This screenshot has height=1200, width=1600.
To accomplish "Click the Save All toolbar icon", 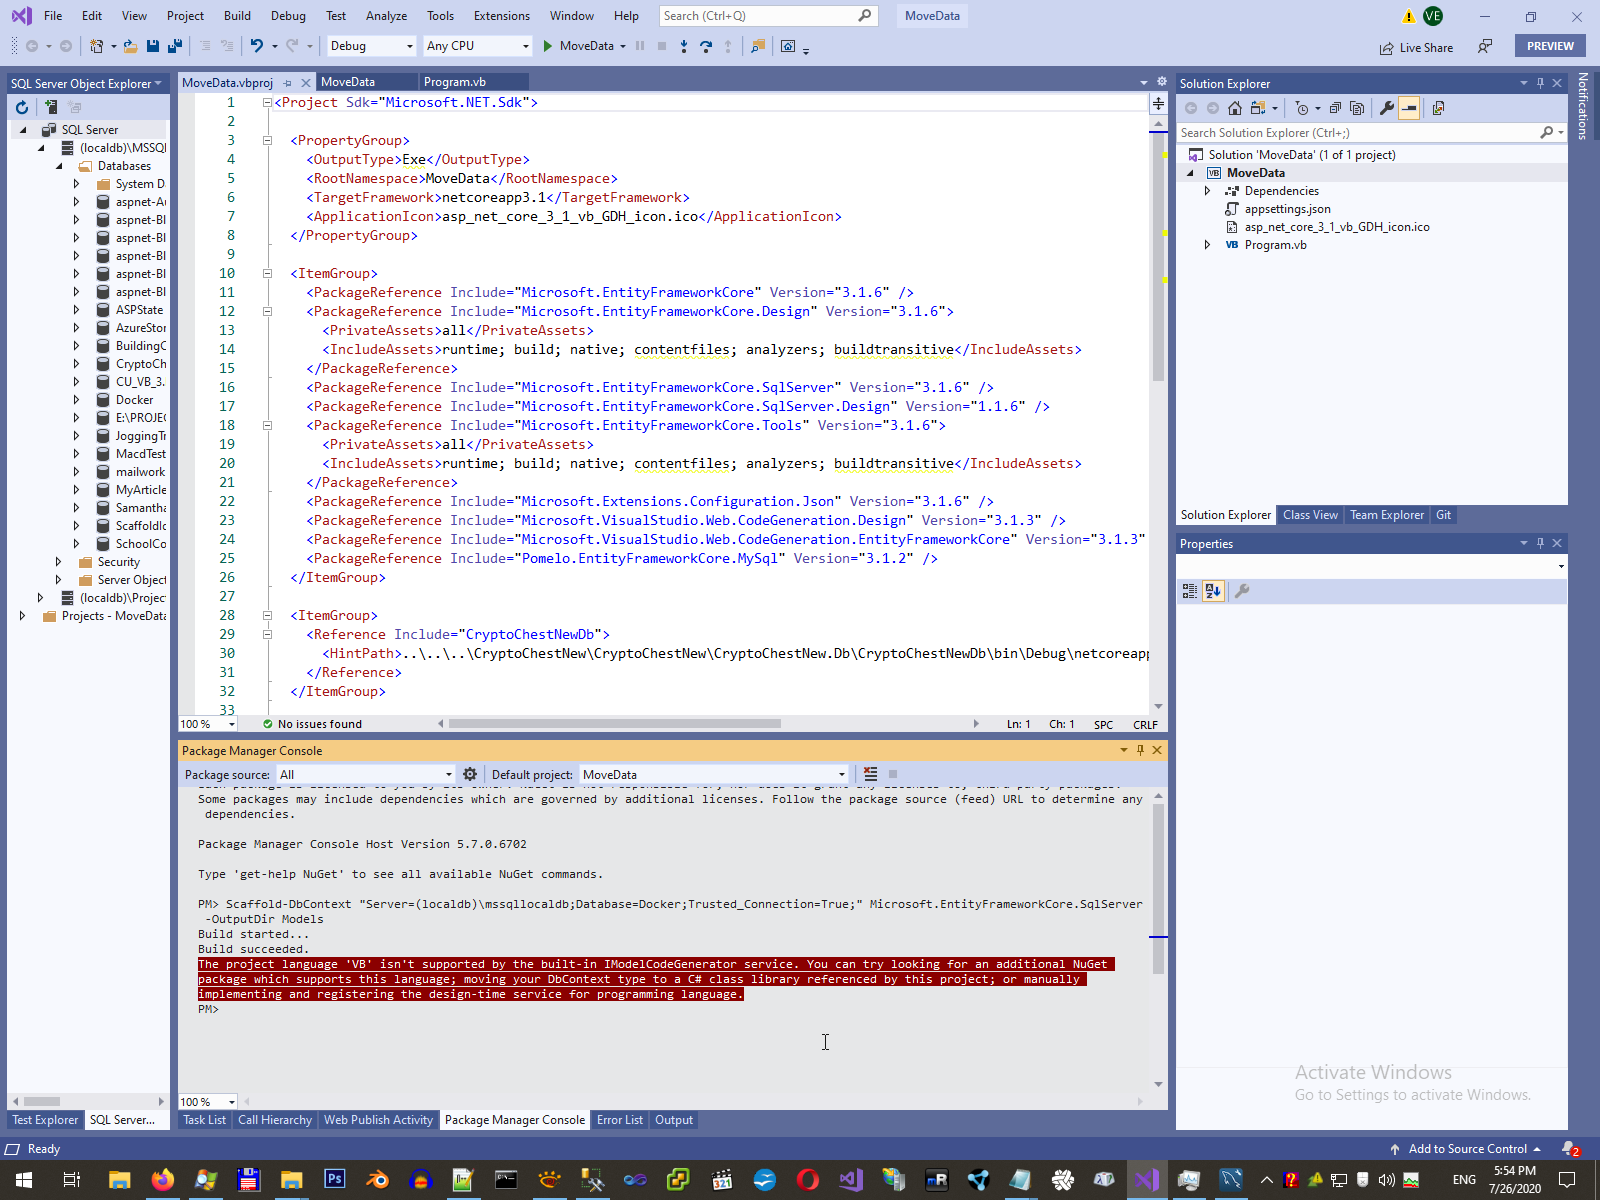I will (175, 46).
